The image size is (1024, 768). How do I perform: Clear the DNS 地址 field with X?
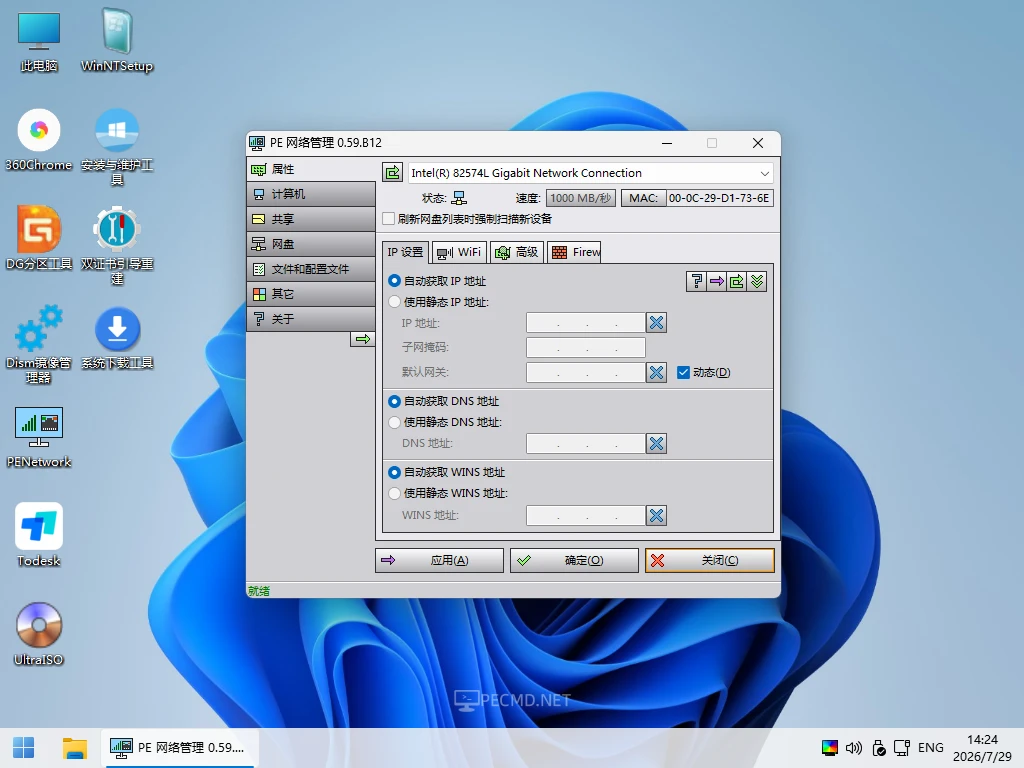click(x=656, y=443)
